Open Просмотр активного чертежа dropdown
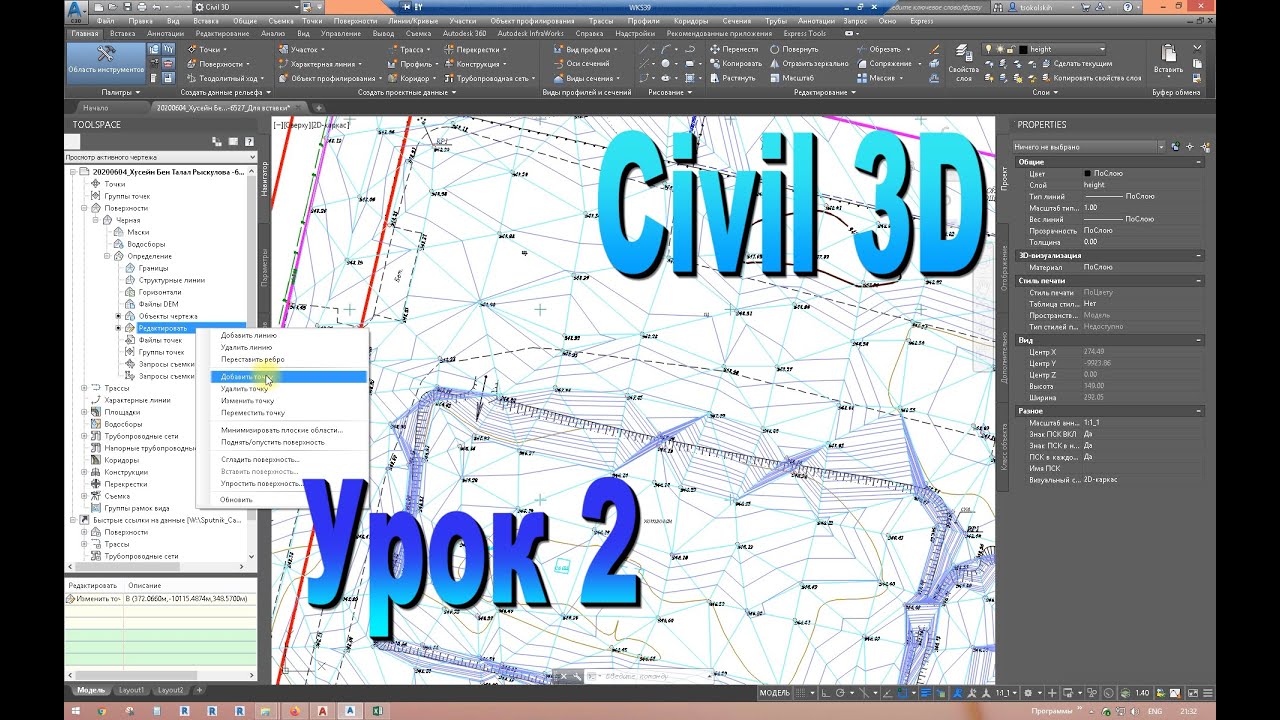The height and width of the screenshot is (720, 1280). [160, 157]
